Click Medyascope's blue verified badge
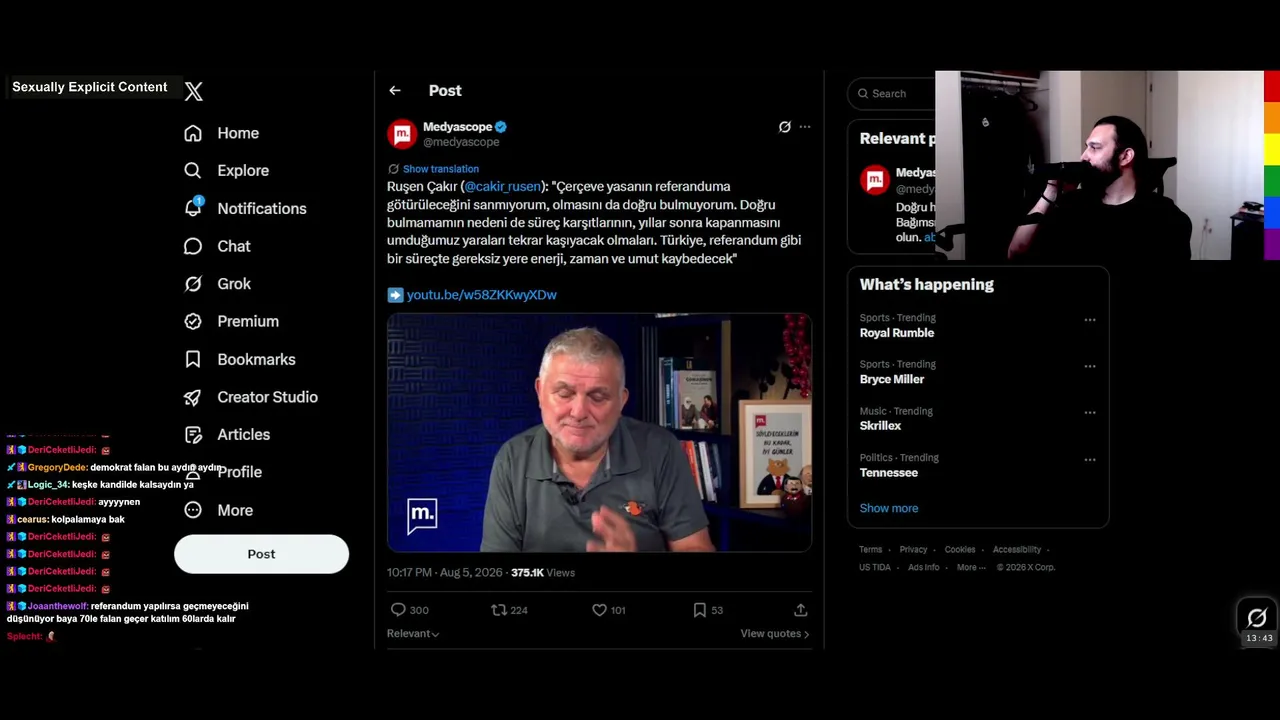 tap(501, 127)
